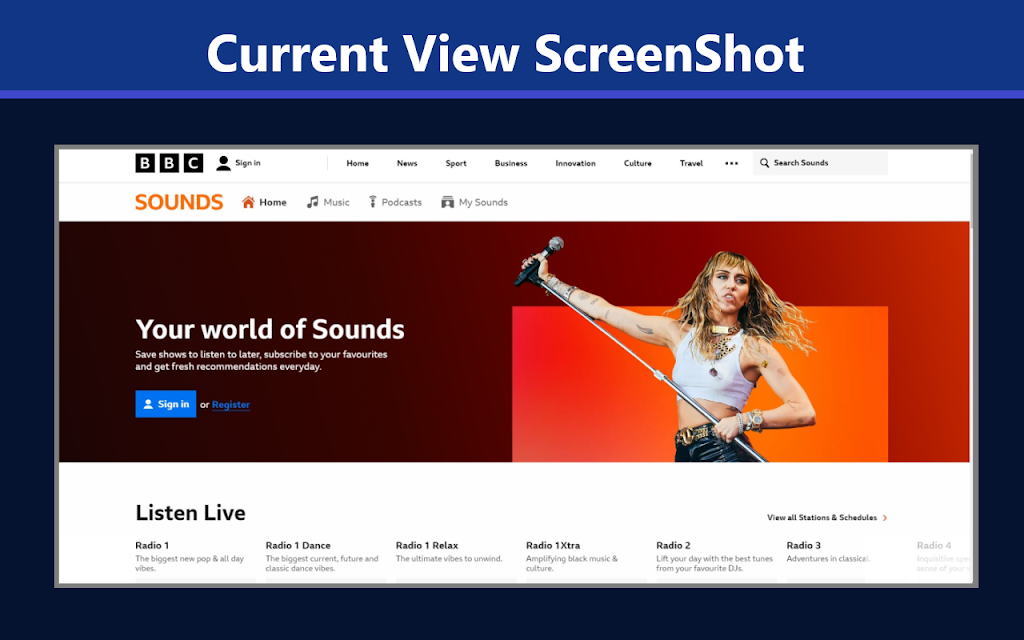Click the top bar account person icon
The image size is (1024, 640).
tap(223, 163)
